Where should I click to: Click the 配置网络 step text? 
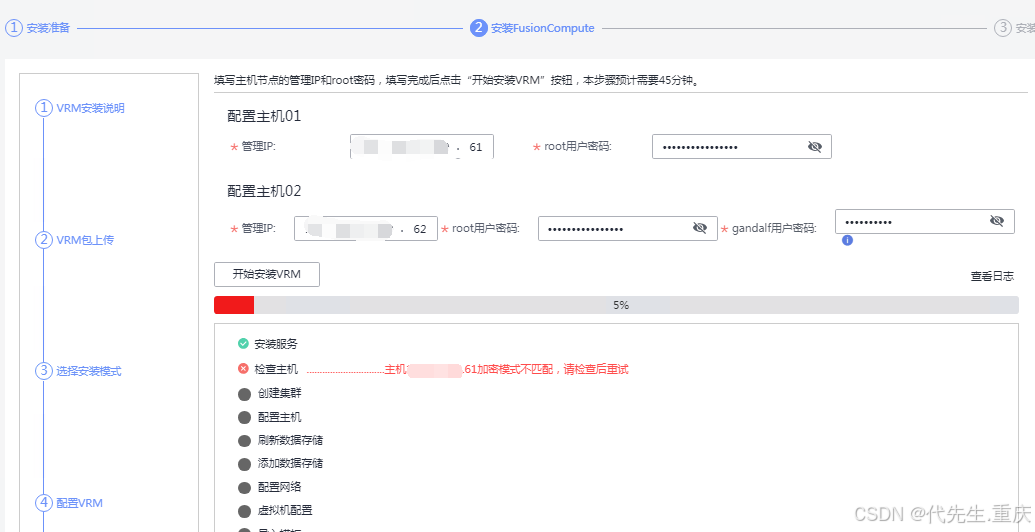279,487
